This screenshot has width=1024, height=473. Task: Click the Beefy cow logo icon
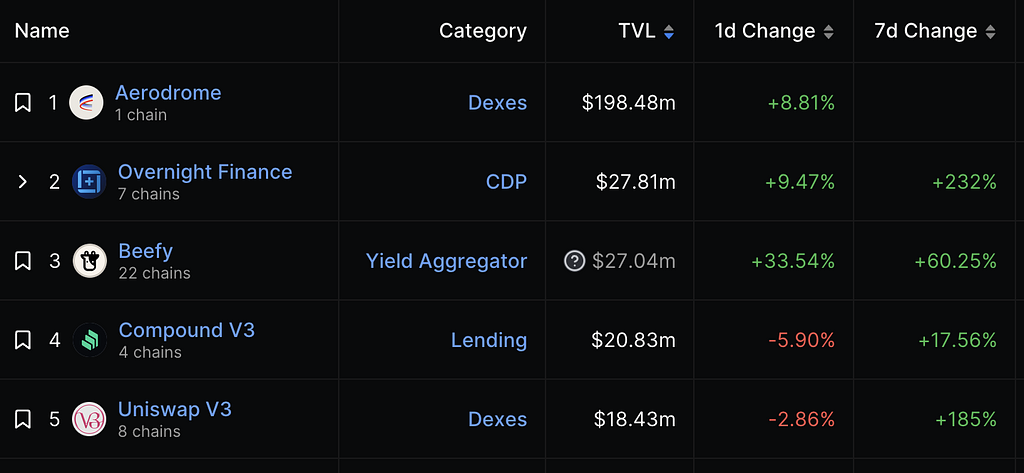(89, 261)
